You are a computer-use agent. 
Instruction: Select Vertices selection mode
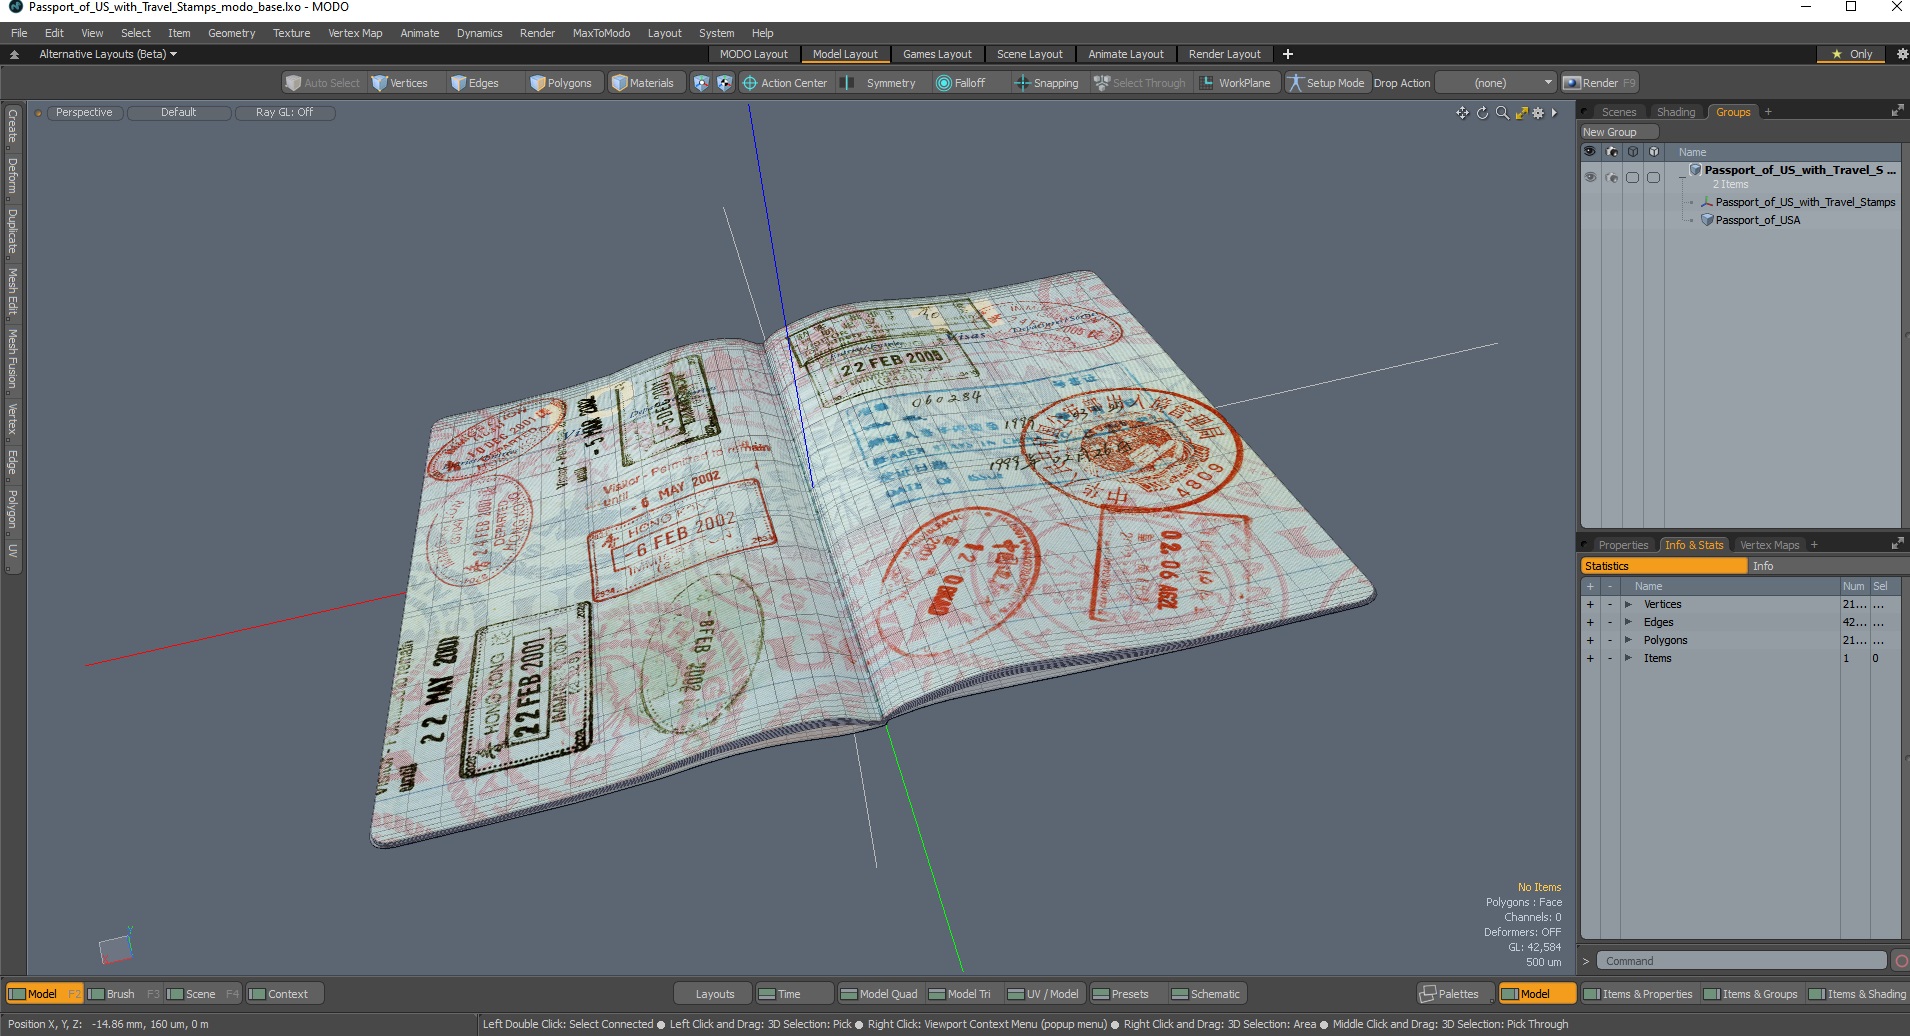click(400, 83)
